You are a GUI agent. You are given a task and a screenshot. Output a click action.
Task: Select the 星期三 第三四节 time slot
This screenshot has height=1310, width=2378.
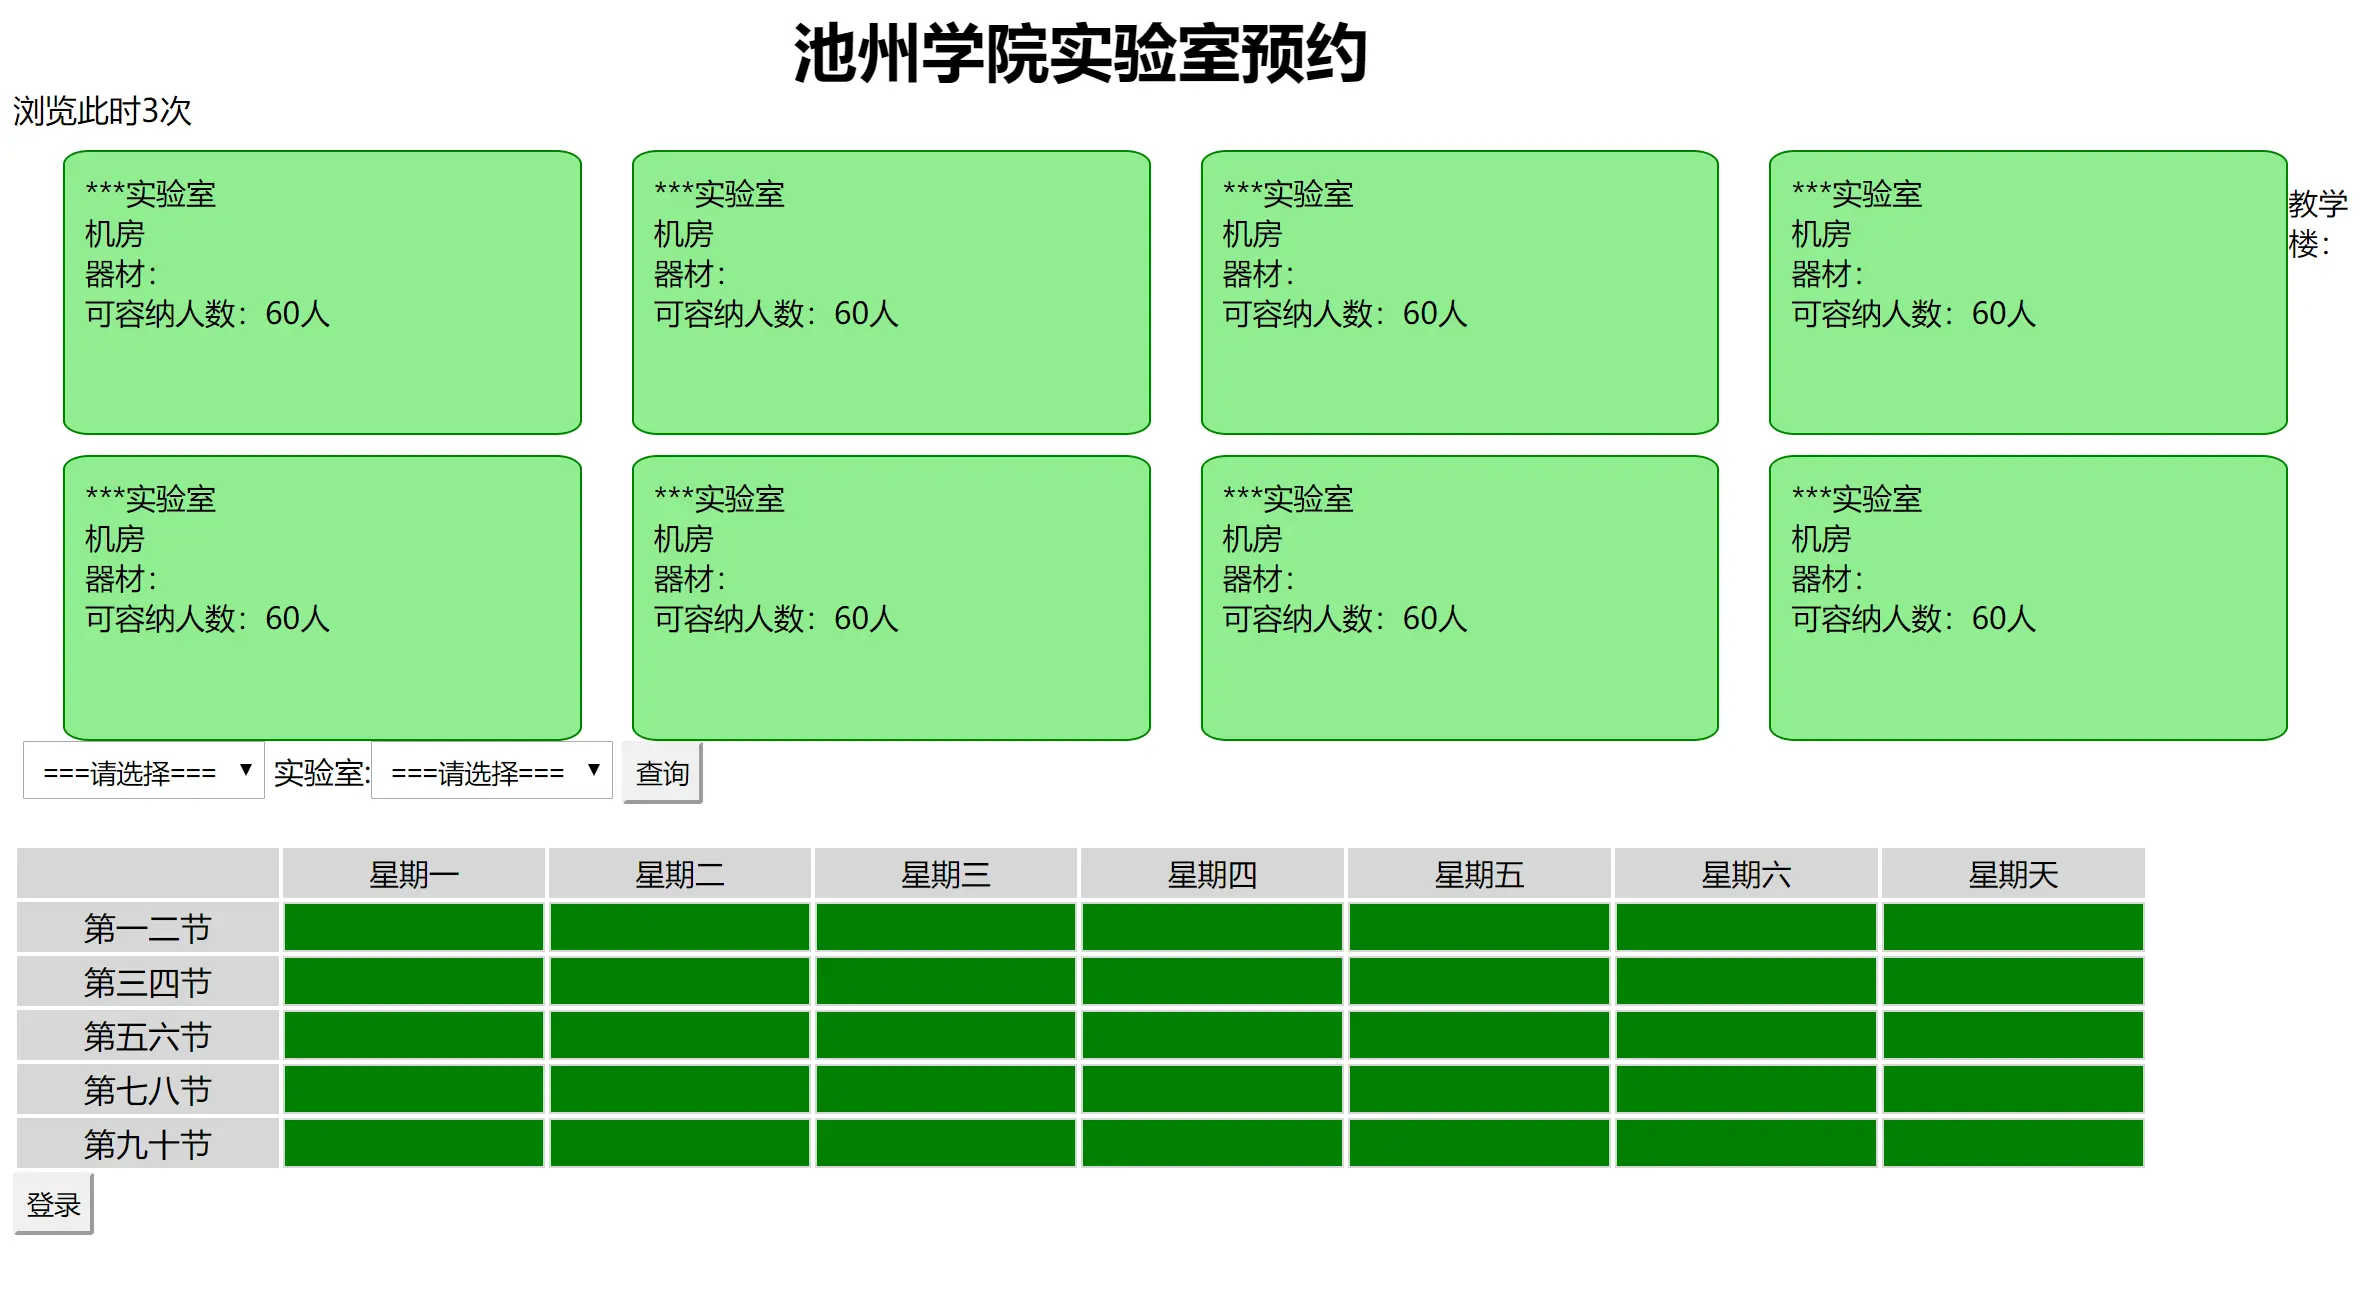tap(945, 981)
